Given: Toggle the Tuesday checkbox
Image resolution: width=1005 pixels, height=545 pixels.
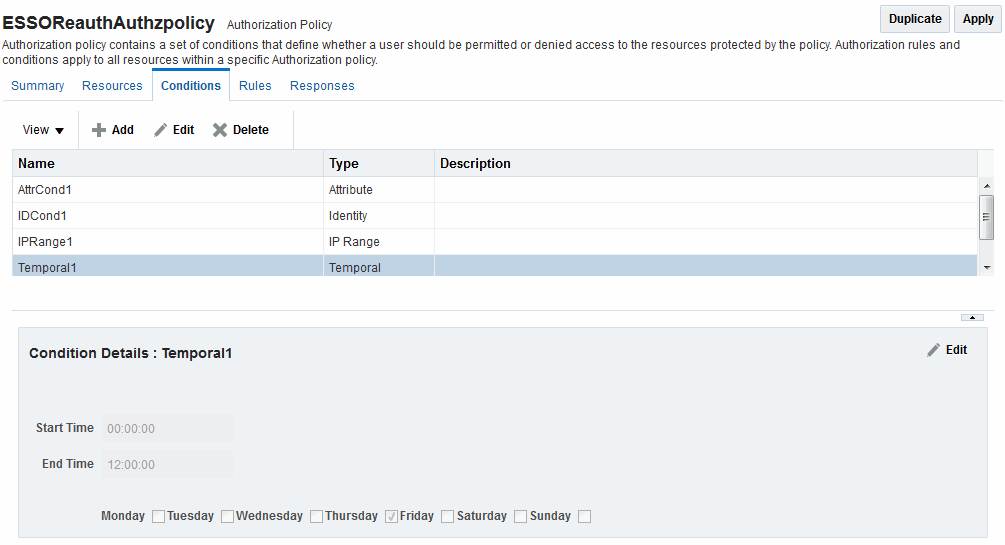Looking at the screenshot, I should click(x=228, y=517).
